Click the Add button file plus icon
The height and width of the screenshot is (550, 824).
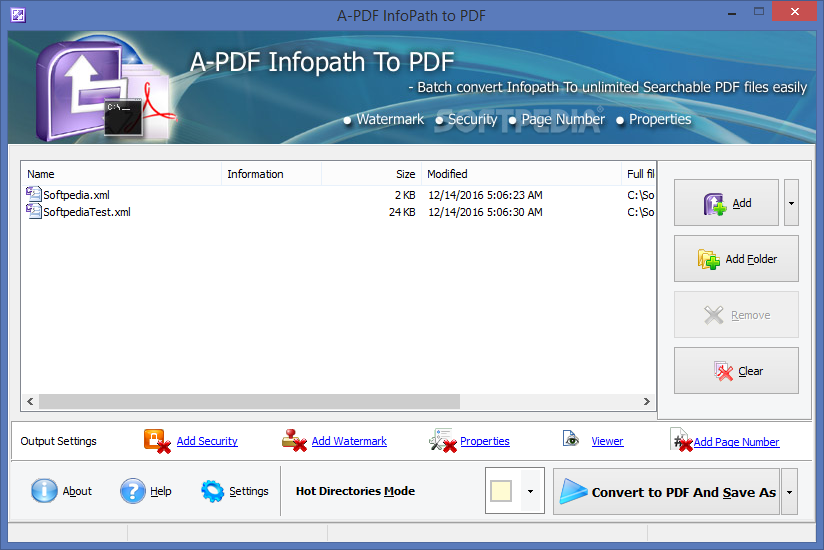715,204
